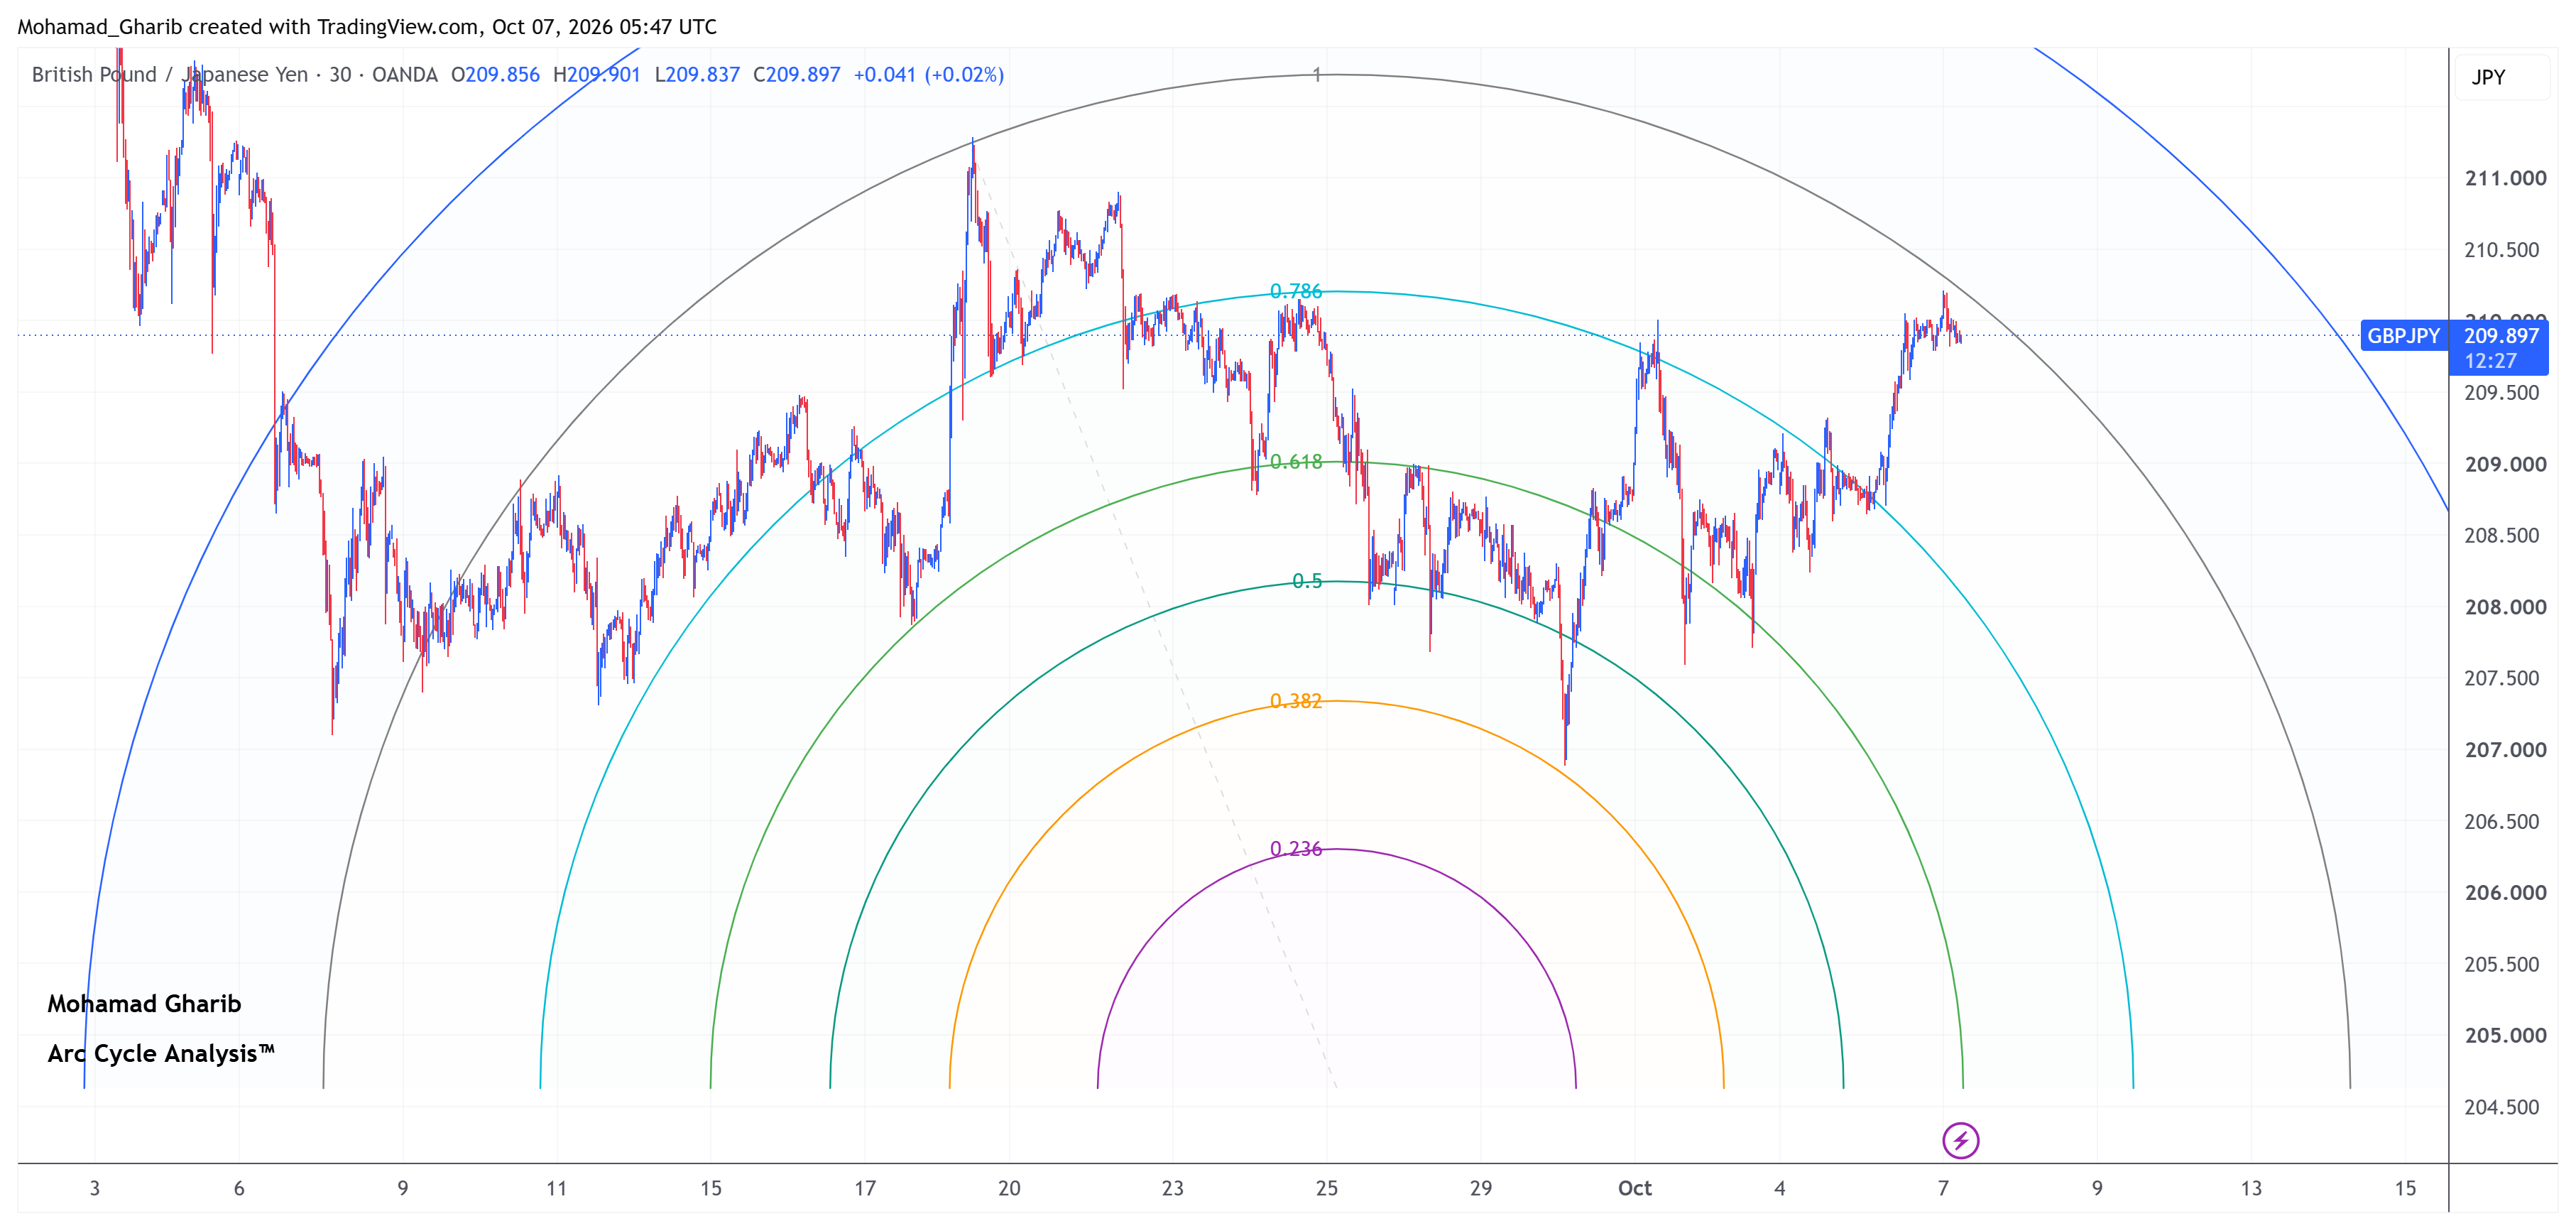
Task: Click the 206.500 price axis label
Action: (2502, 822)
